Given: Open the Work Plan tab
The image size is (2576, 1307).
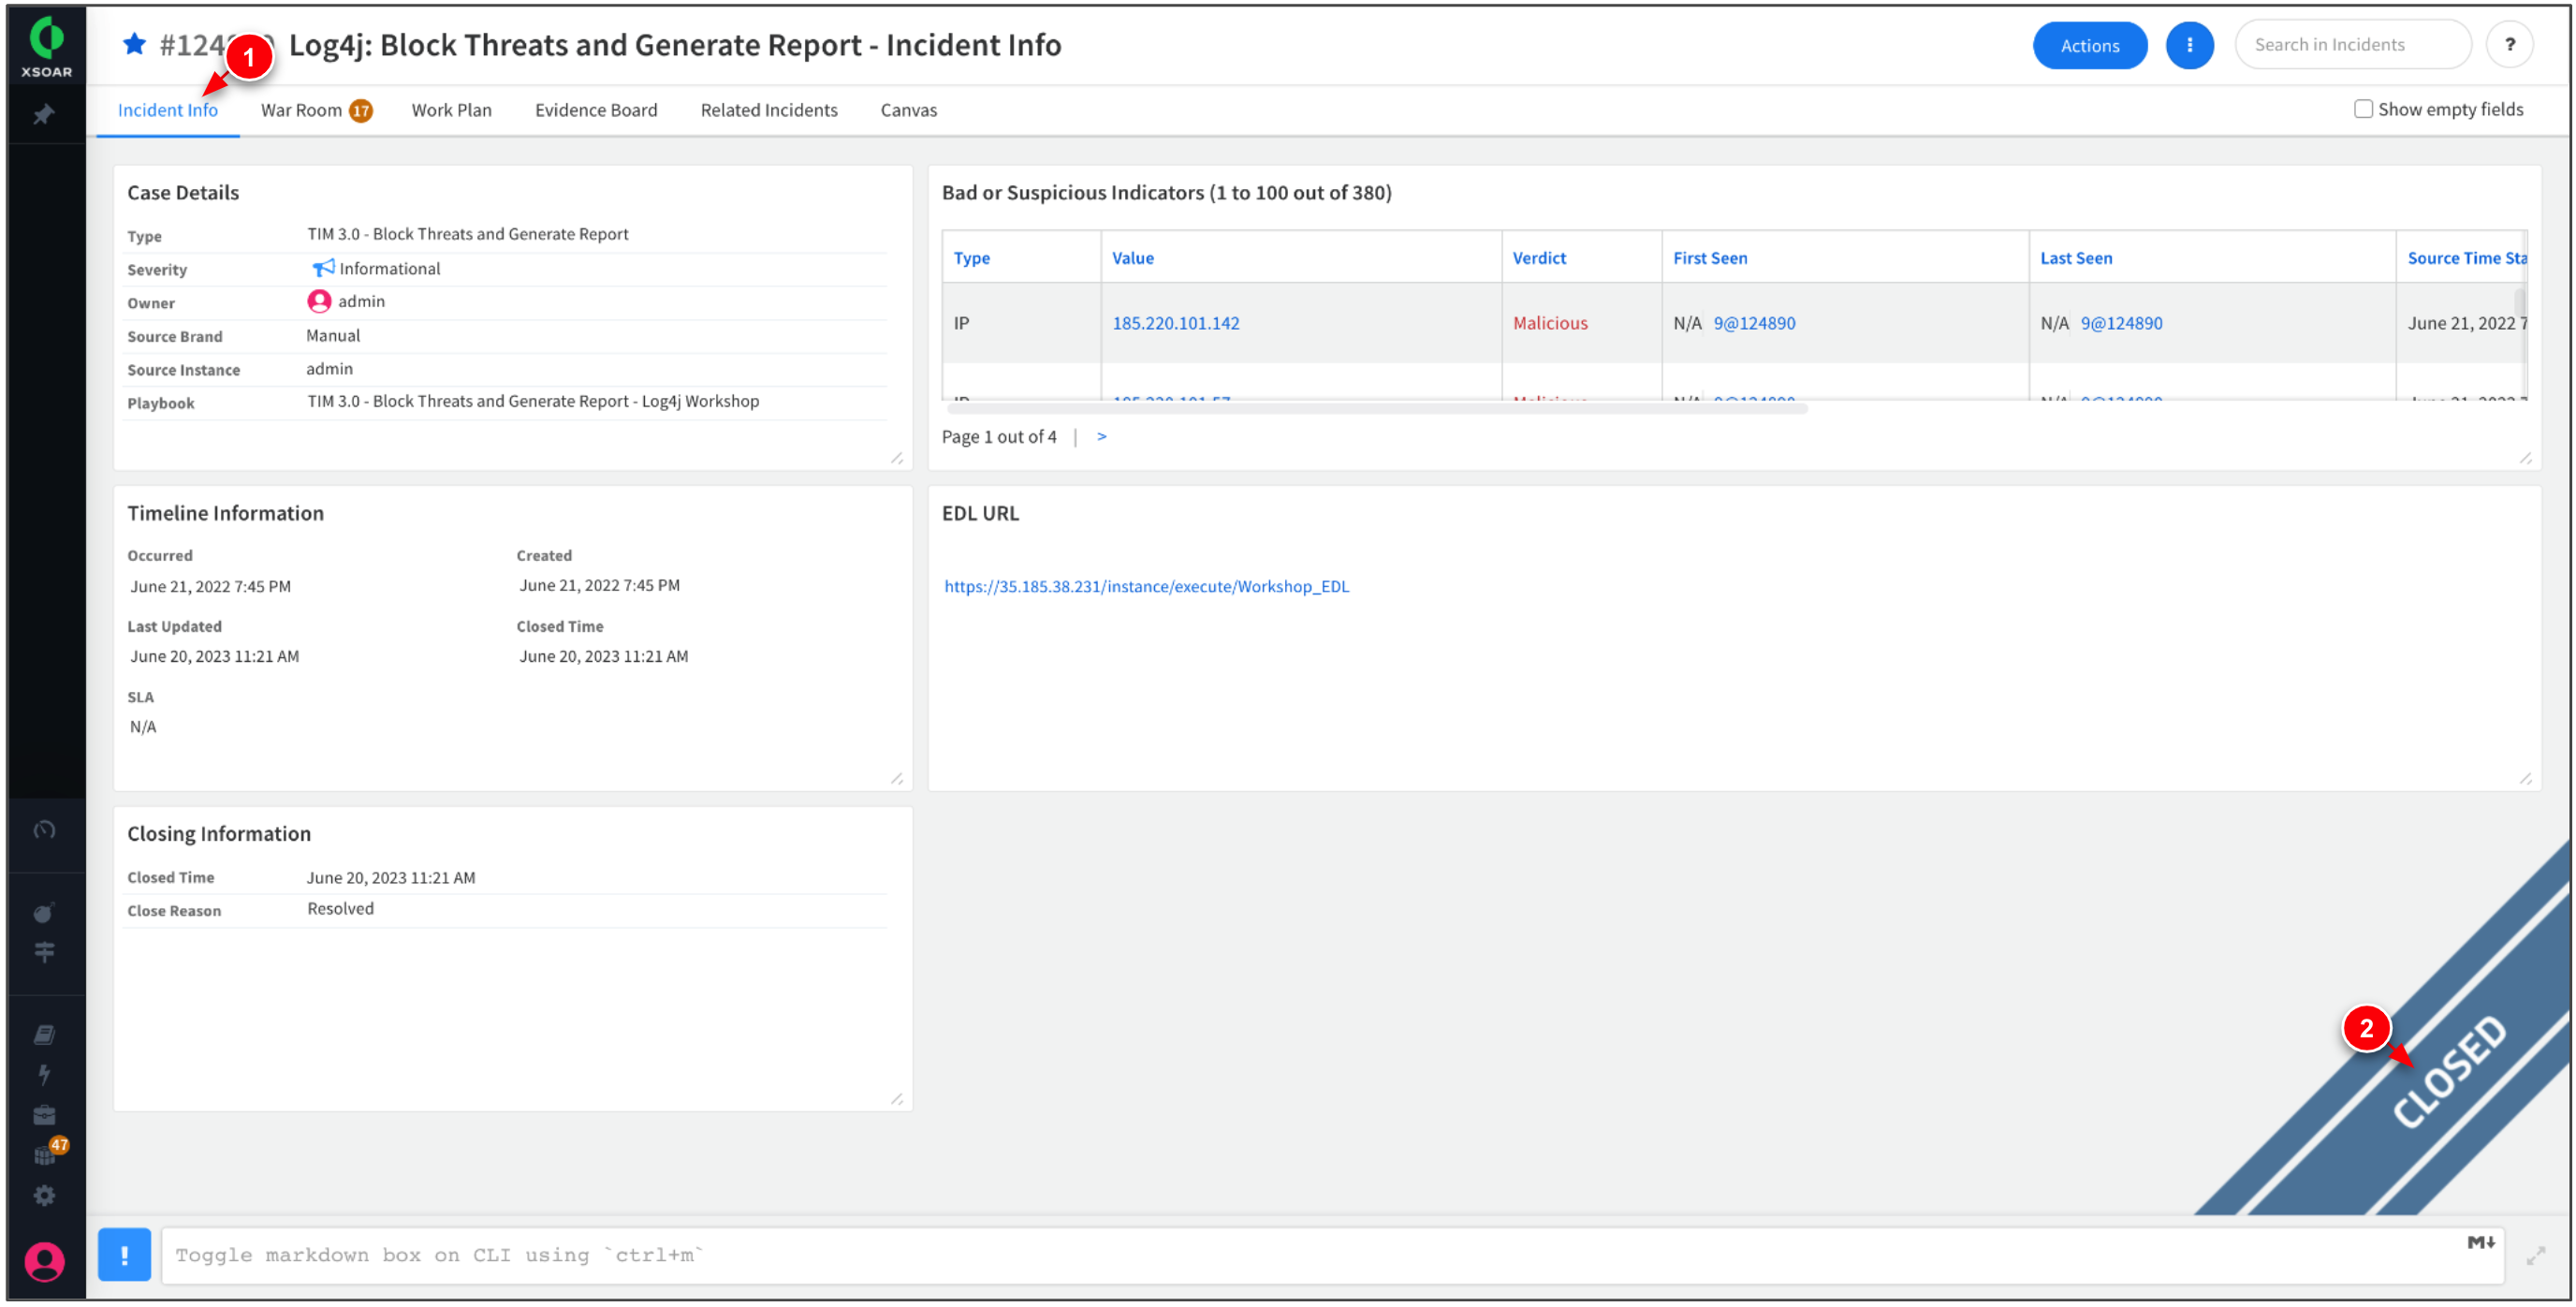Looking at the screenshot, I should (452, 110).
